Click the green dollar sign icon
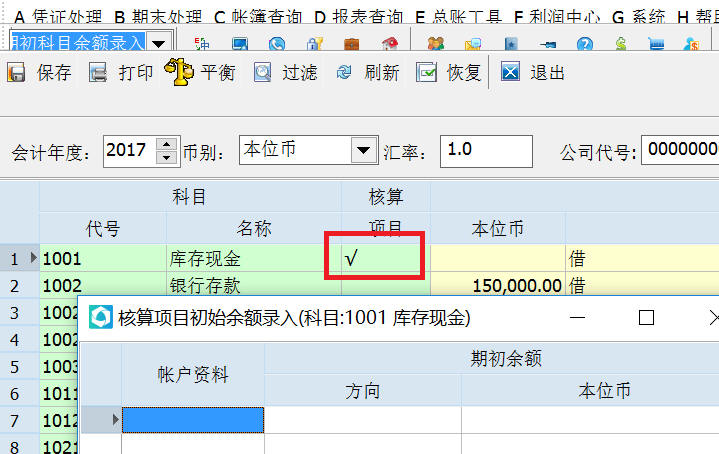Image resolution: width=719 pixels, height=454 pixels. (621, 44)
